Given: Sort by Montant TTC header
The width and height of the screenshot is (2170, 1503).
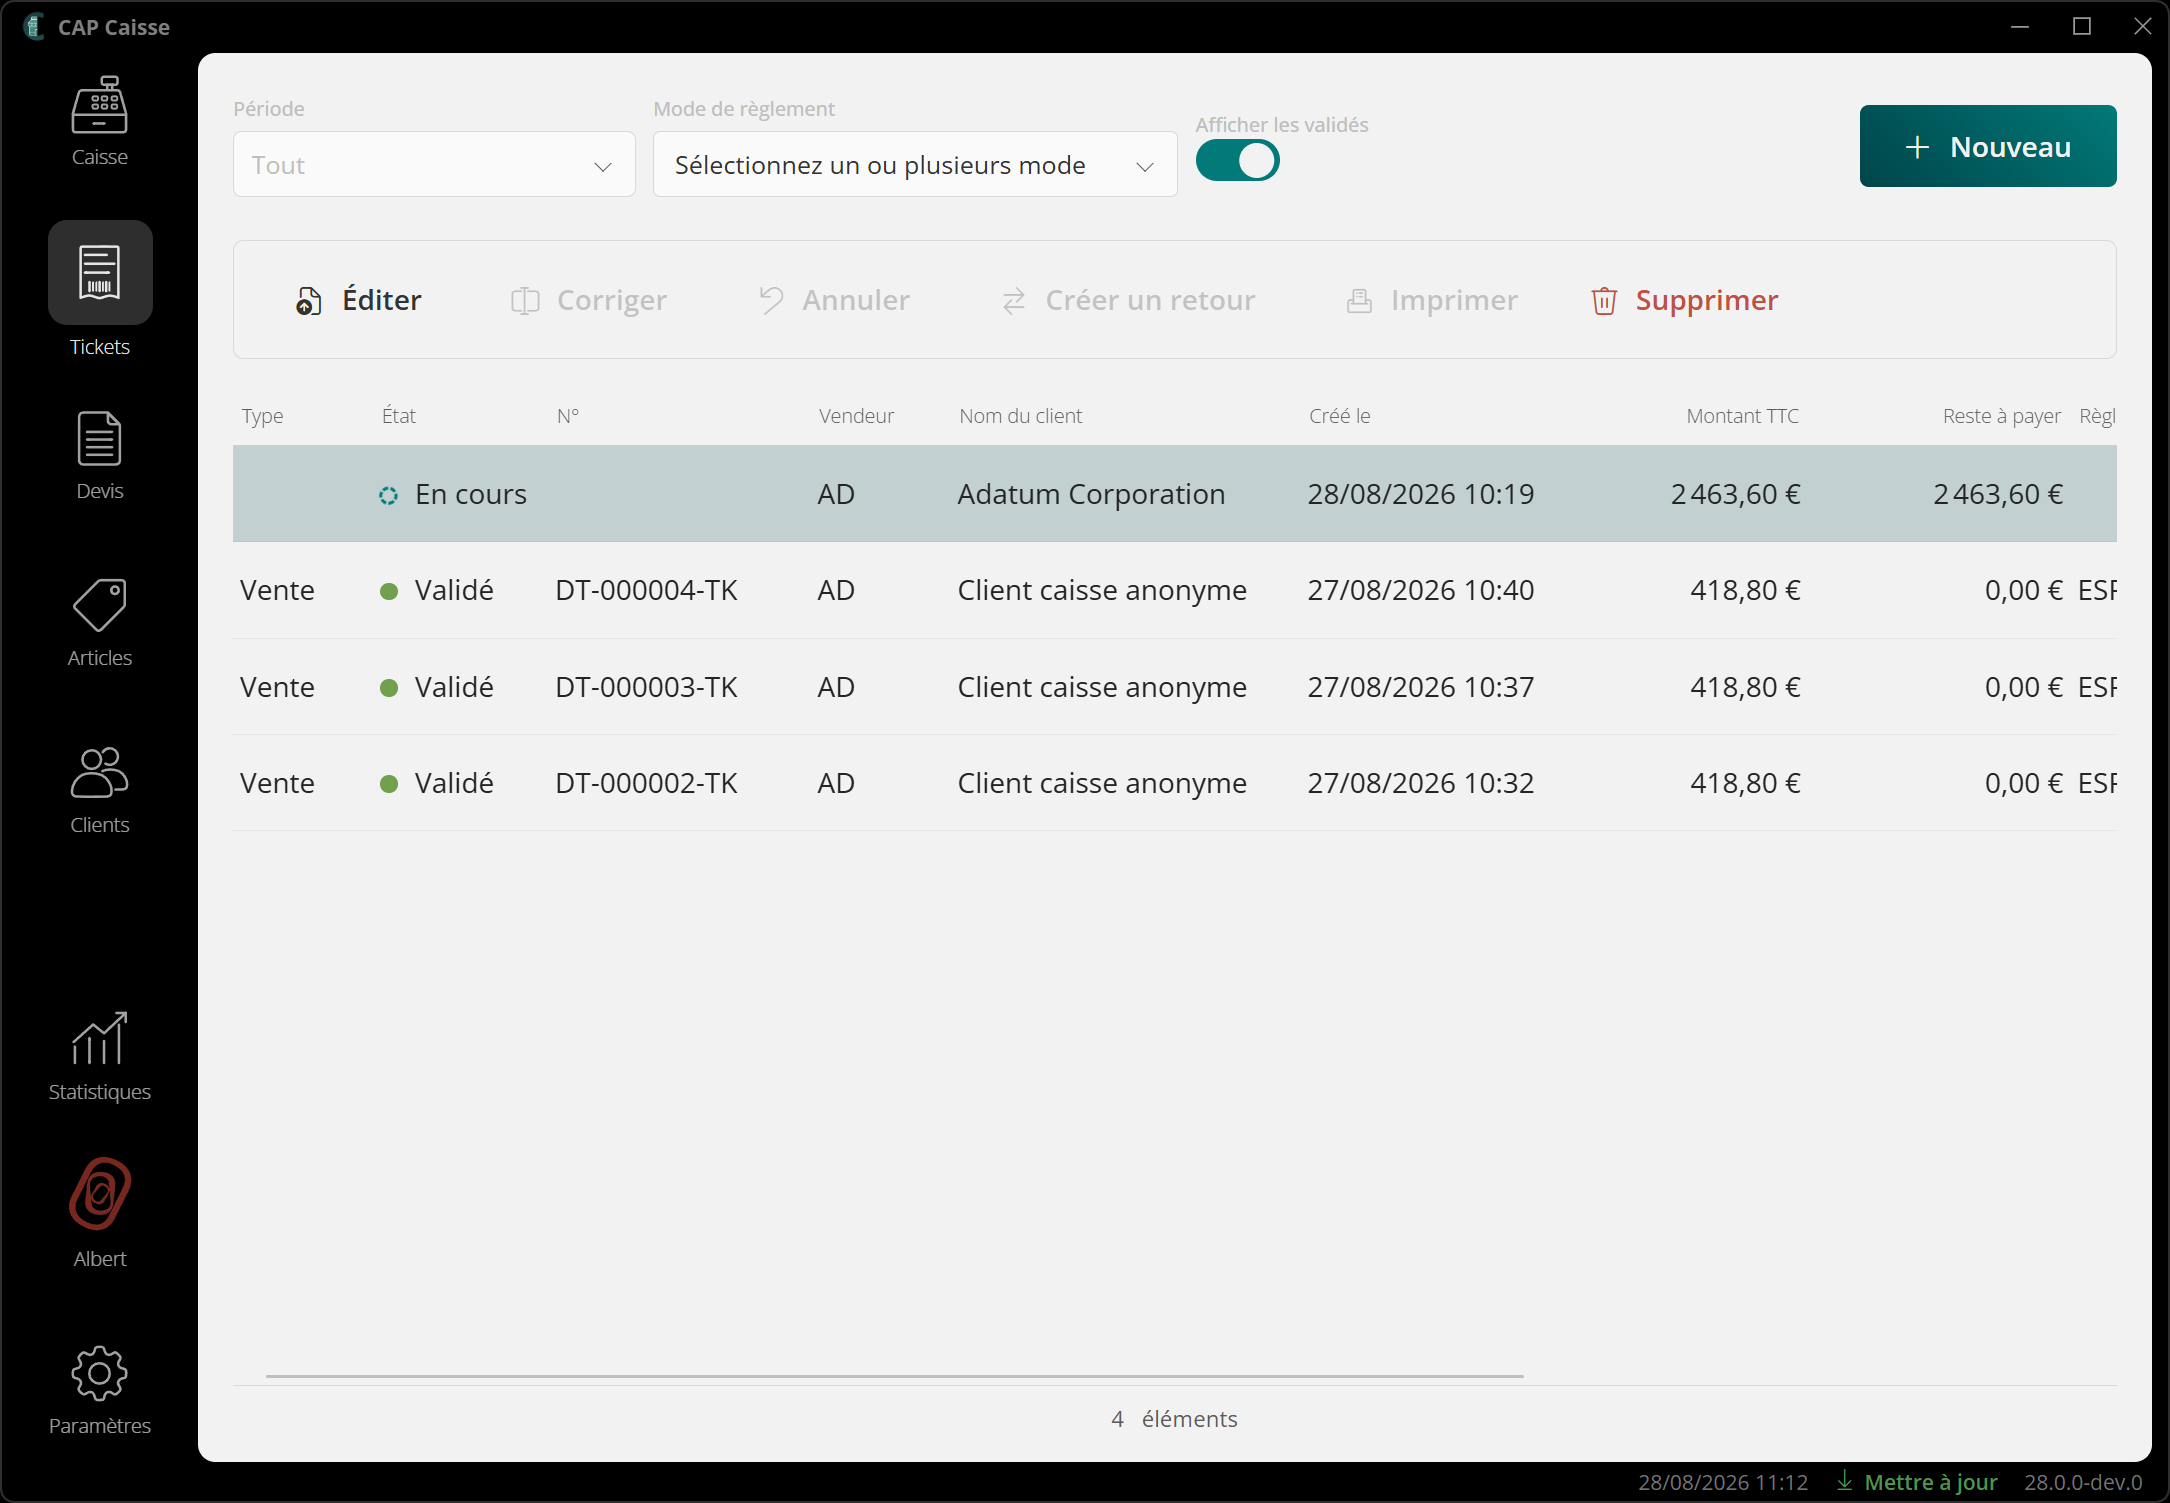Looking at the screenshot, I should point(1742,416).
